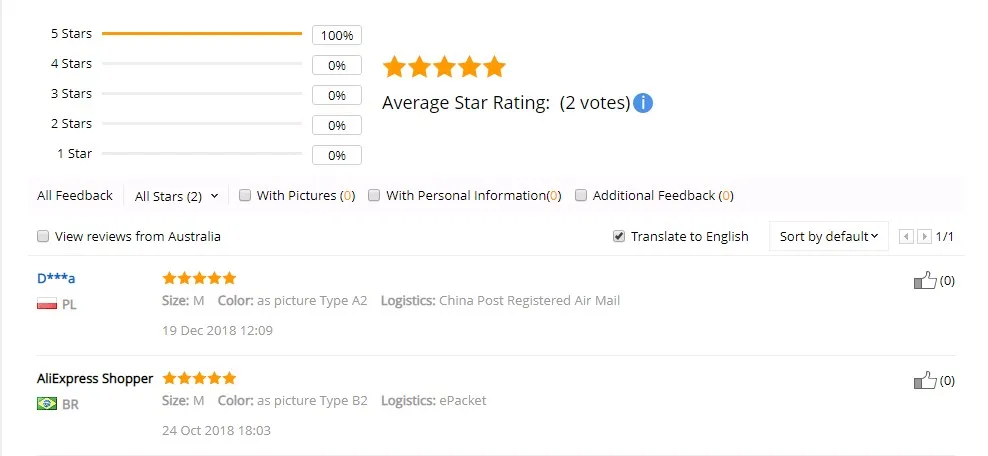Click thumbs-up on AliExpress Shopper review
The image size is (988, 456).
tap(925, 380)
